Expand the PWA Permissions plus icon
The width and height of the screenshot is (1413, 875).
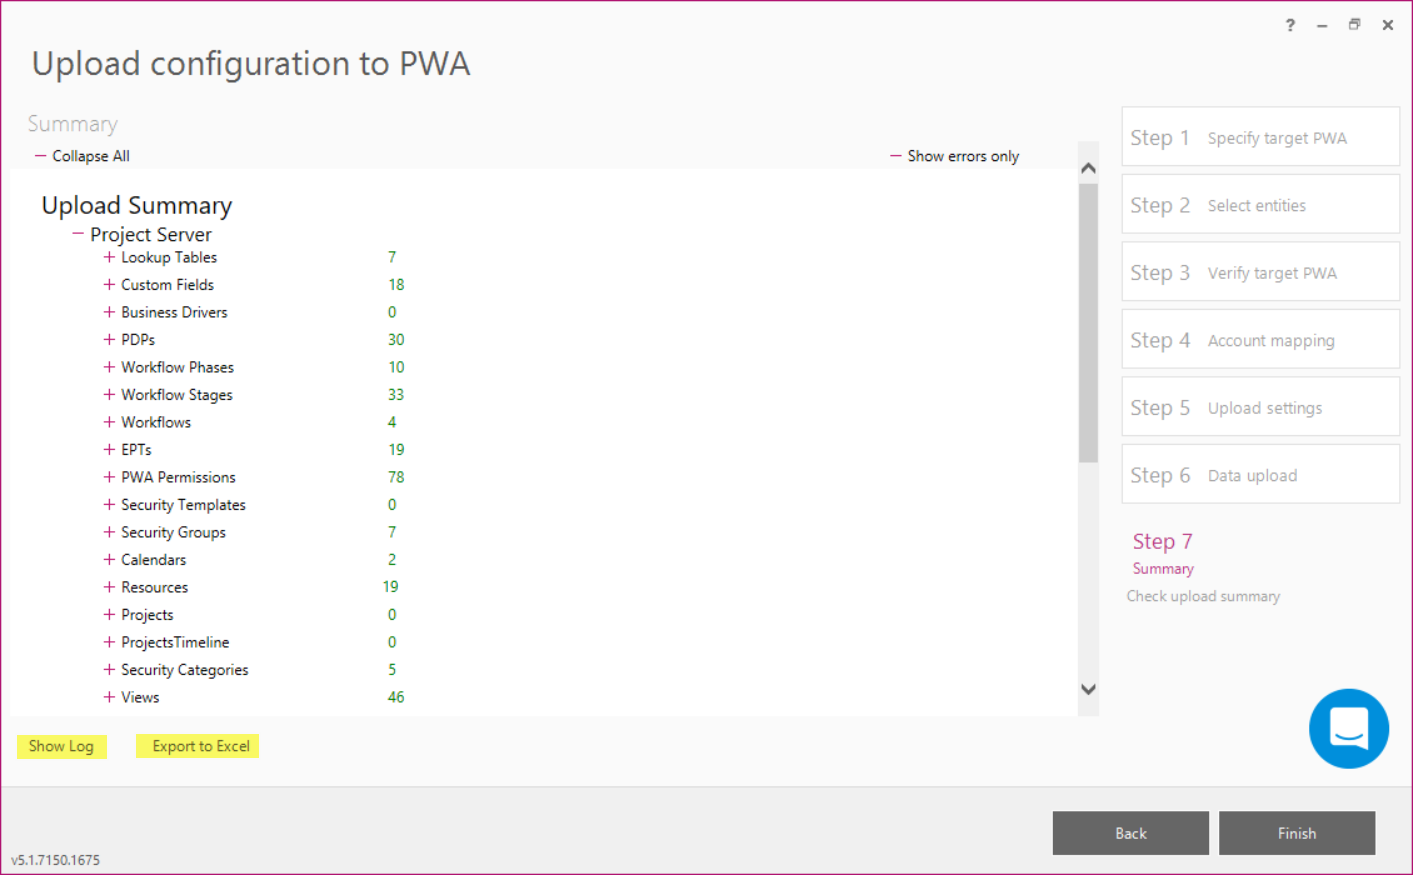click(x=109, y=477)
